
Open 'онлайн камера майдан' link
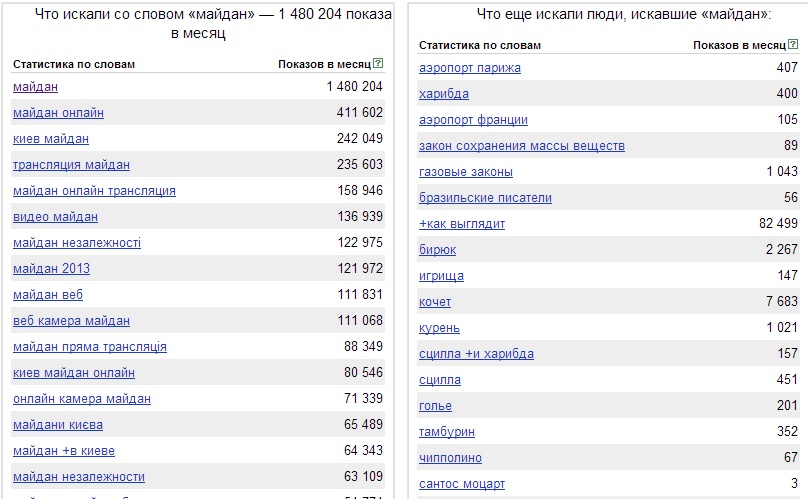pyautogui.click(x=82, y=399)
